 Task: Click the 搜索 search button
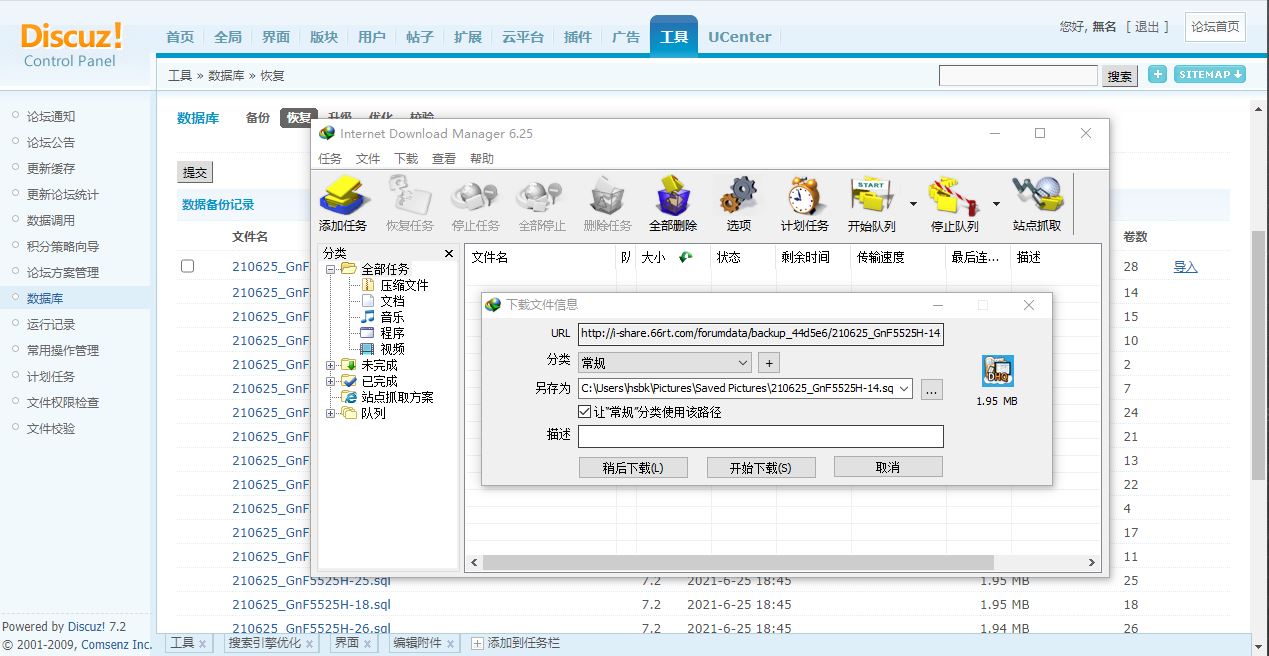(1120, 76)
